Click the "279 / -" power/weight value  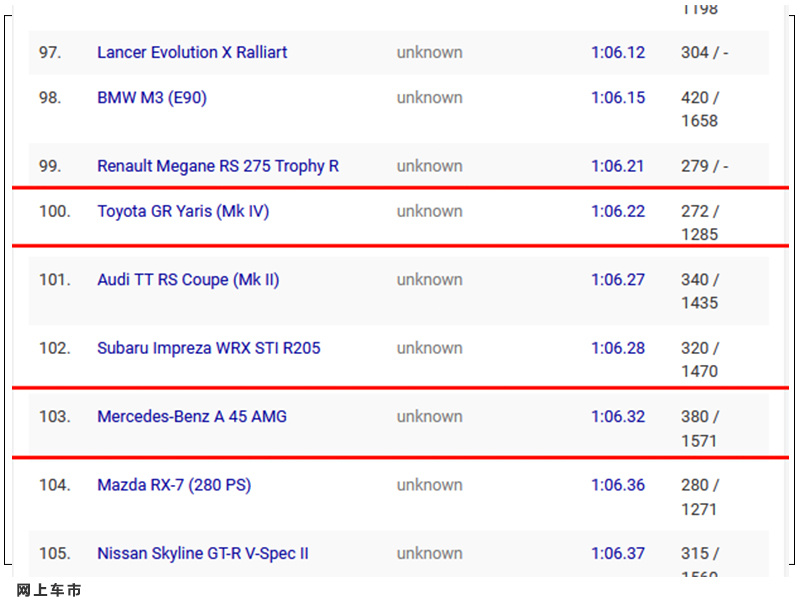coord(705,166)
